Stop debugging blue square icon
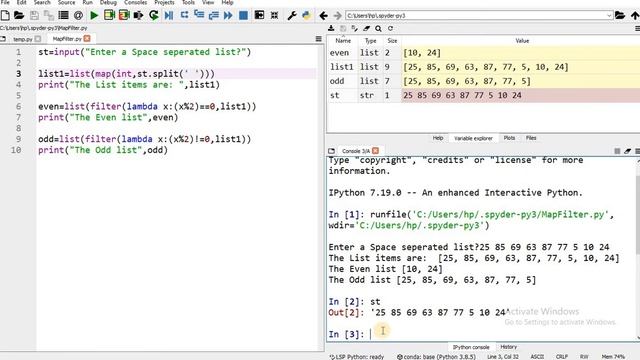640x360 pixels. 243,16
